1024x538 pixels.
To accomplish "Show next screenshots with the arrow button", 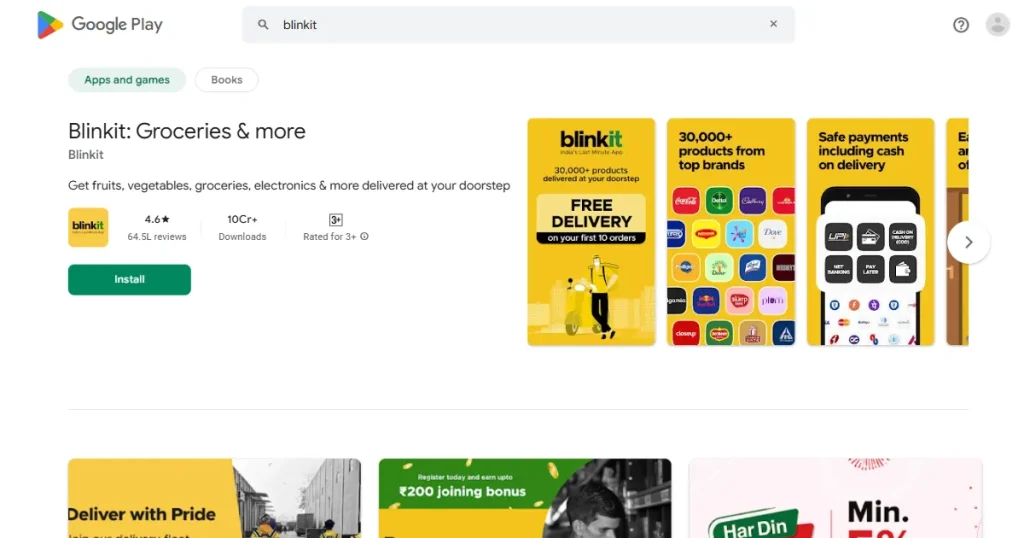I will [x=968, y=242].
